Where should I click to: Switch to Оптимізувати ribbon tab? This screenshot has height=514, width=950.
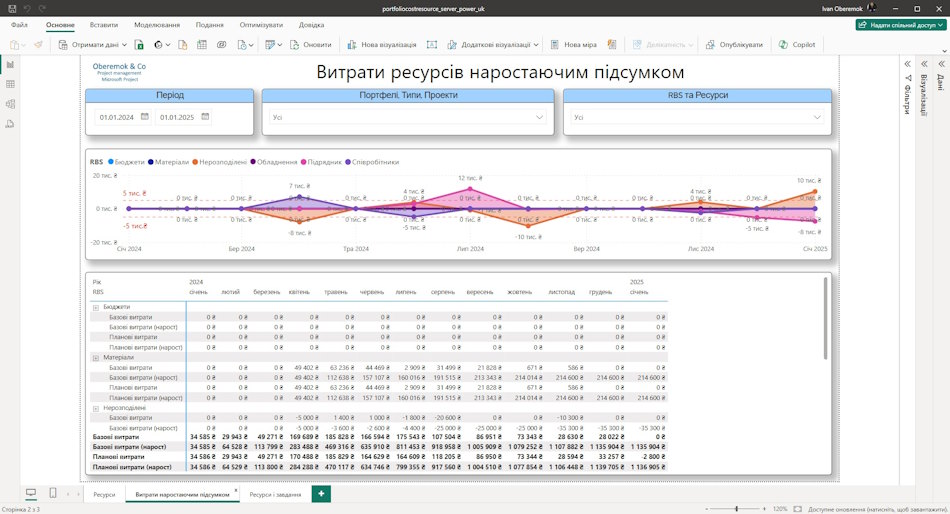pyautogui.click(x=261, y=25)
